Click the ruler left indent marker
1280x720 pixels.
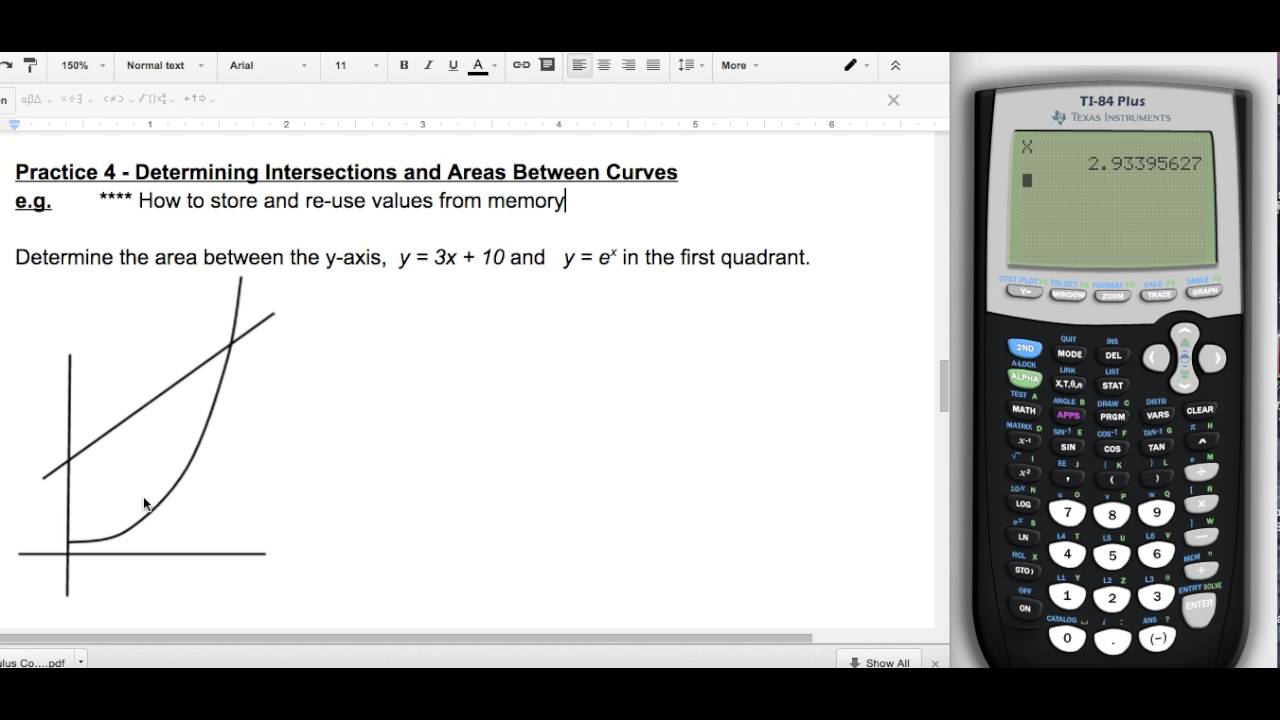[x=14, y=125]
